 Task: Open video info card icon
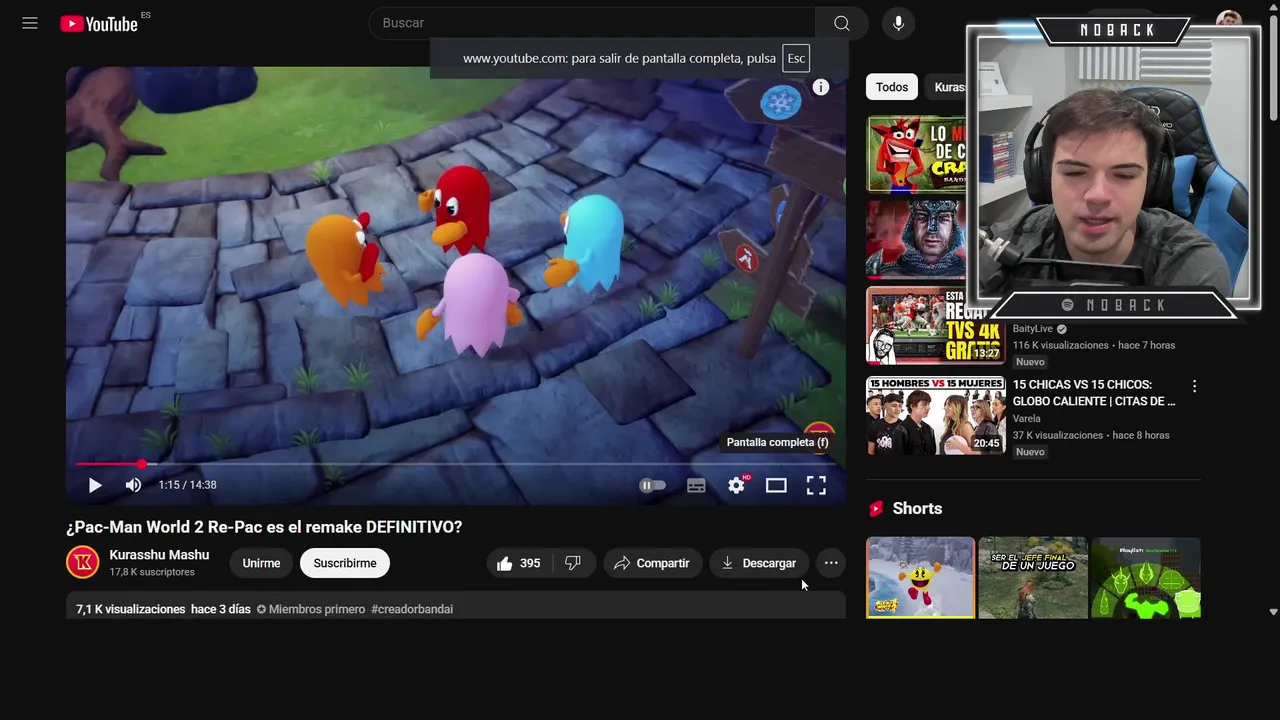(821, 87)
